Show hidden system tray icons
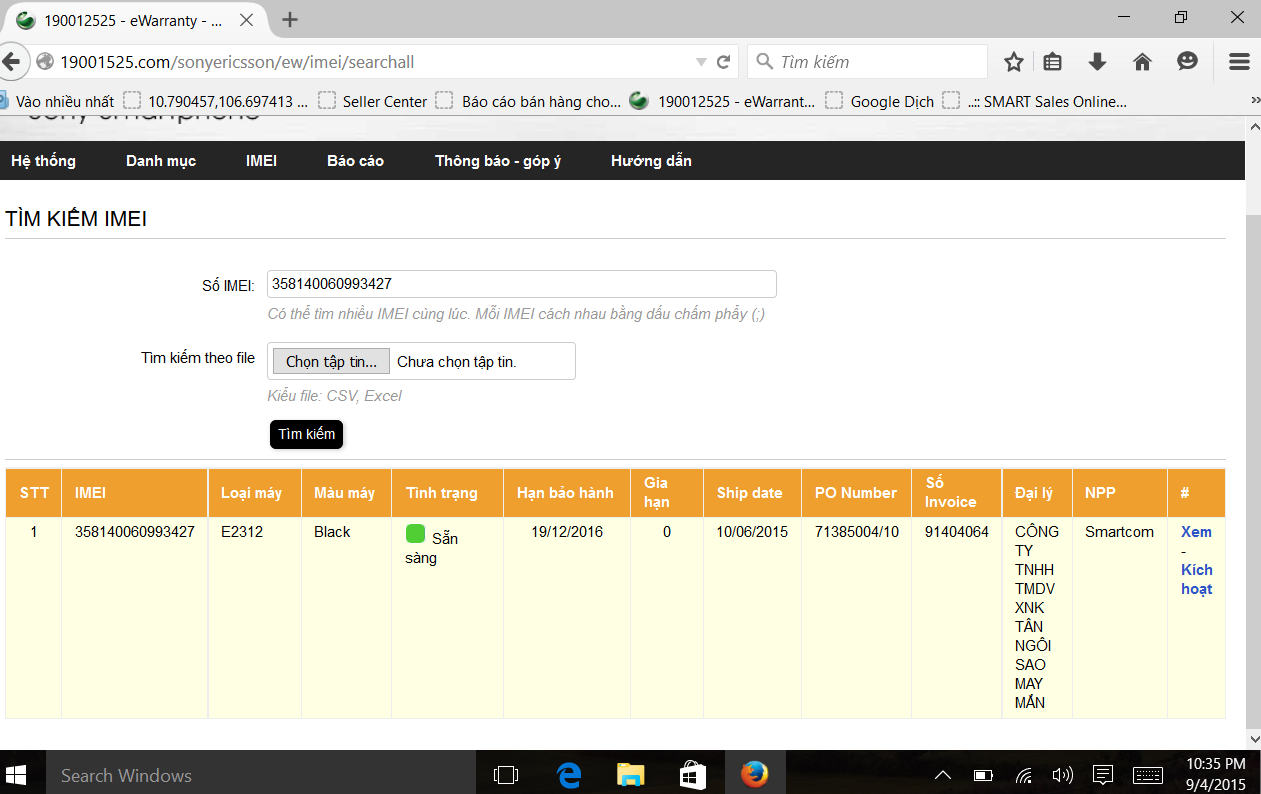Viewport: 1261px width, 794px height. tap(942, 775)
